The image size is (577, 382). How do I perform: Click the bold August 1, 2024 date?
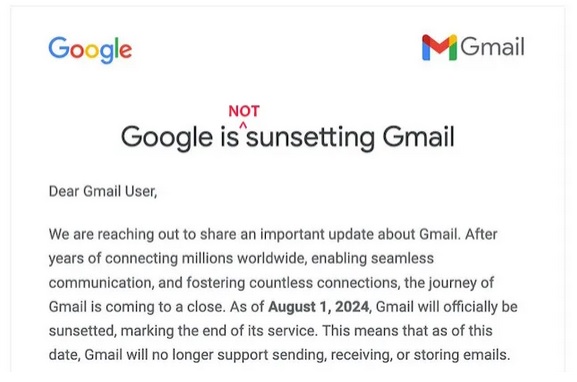(318, 307)
